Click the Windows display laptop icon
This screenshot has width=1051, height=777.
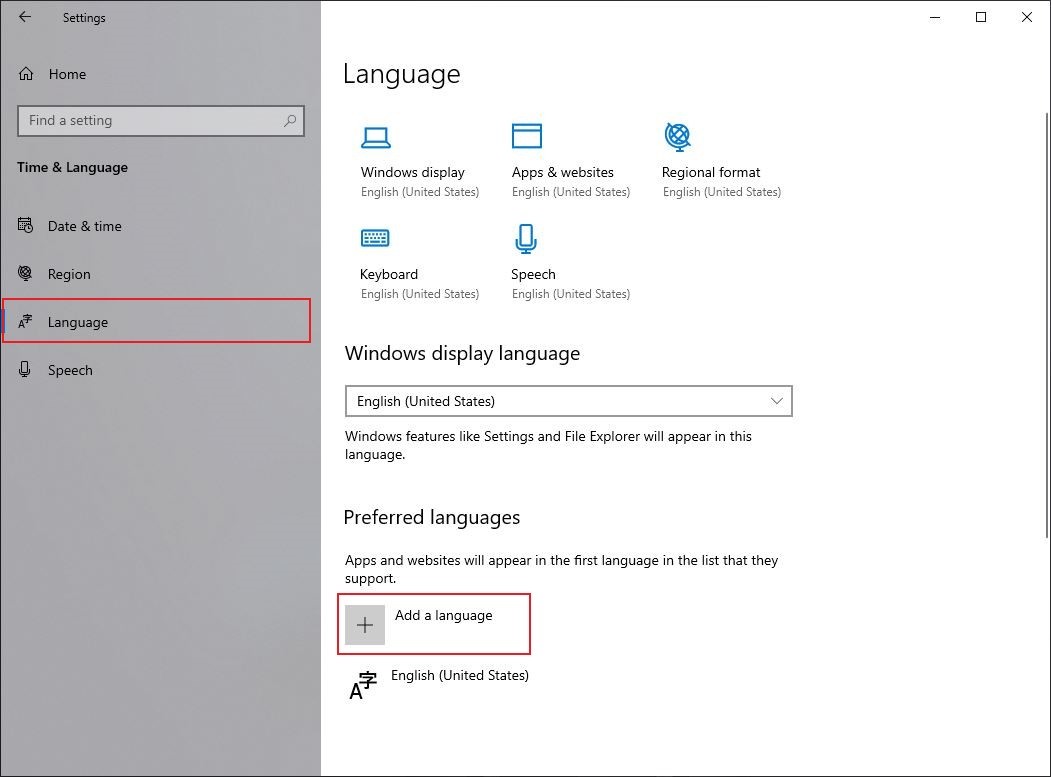coord(375,137)
